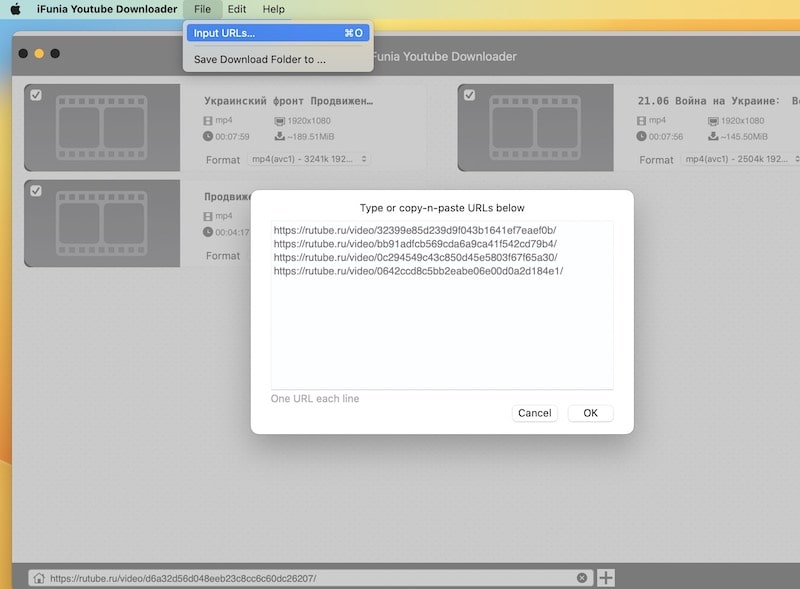The width and height of the screenshot is (800, 589).
Task: Toggle the checkbox on the 21.06 video
Action: point(469,95)
